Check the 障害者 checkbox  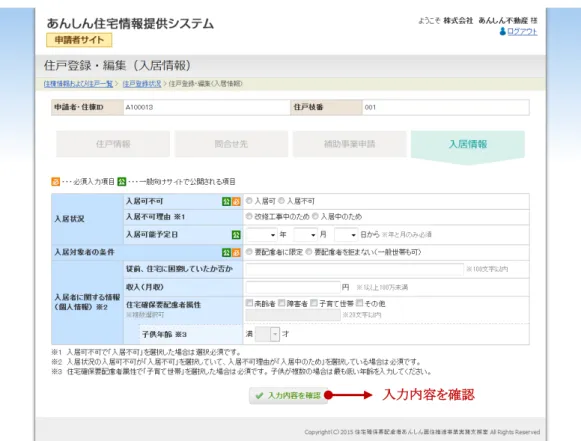point(282,303)
